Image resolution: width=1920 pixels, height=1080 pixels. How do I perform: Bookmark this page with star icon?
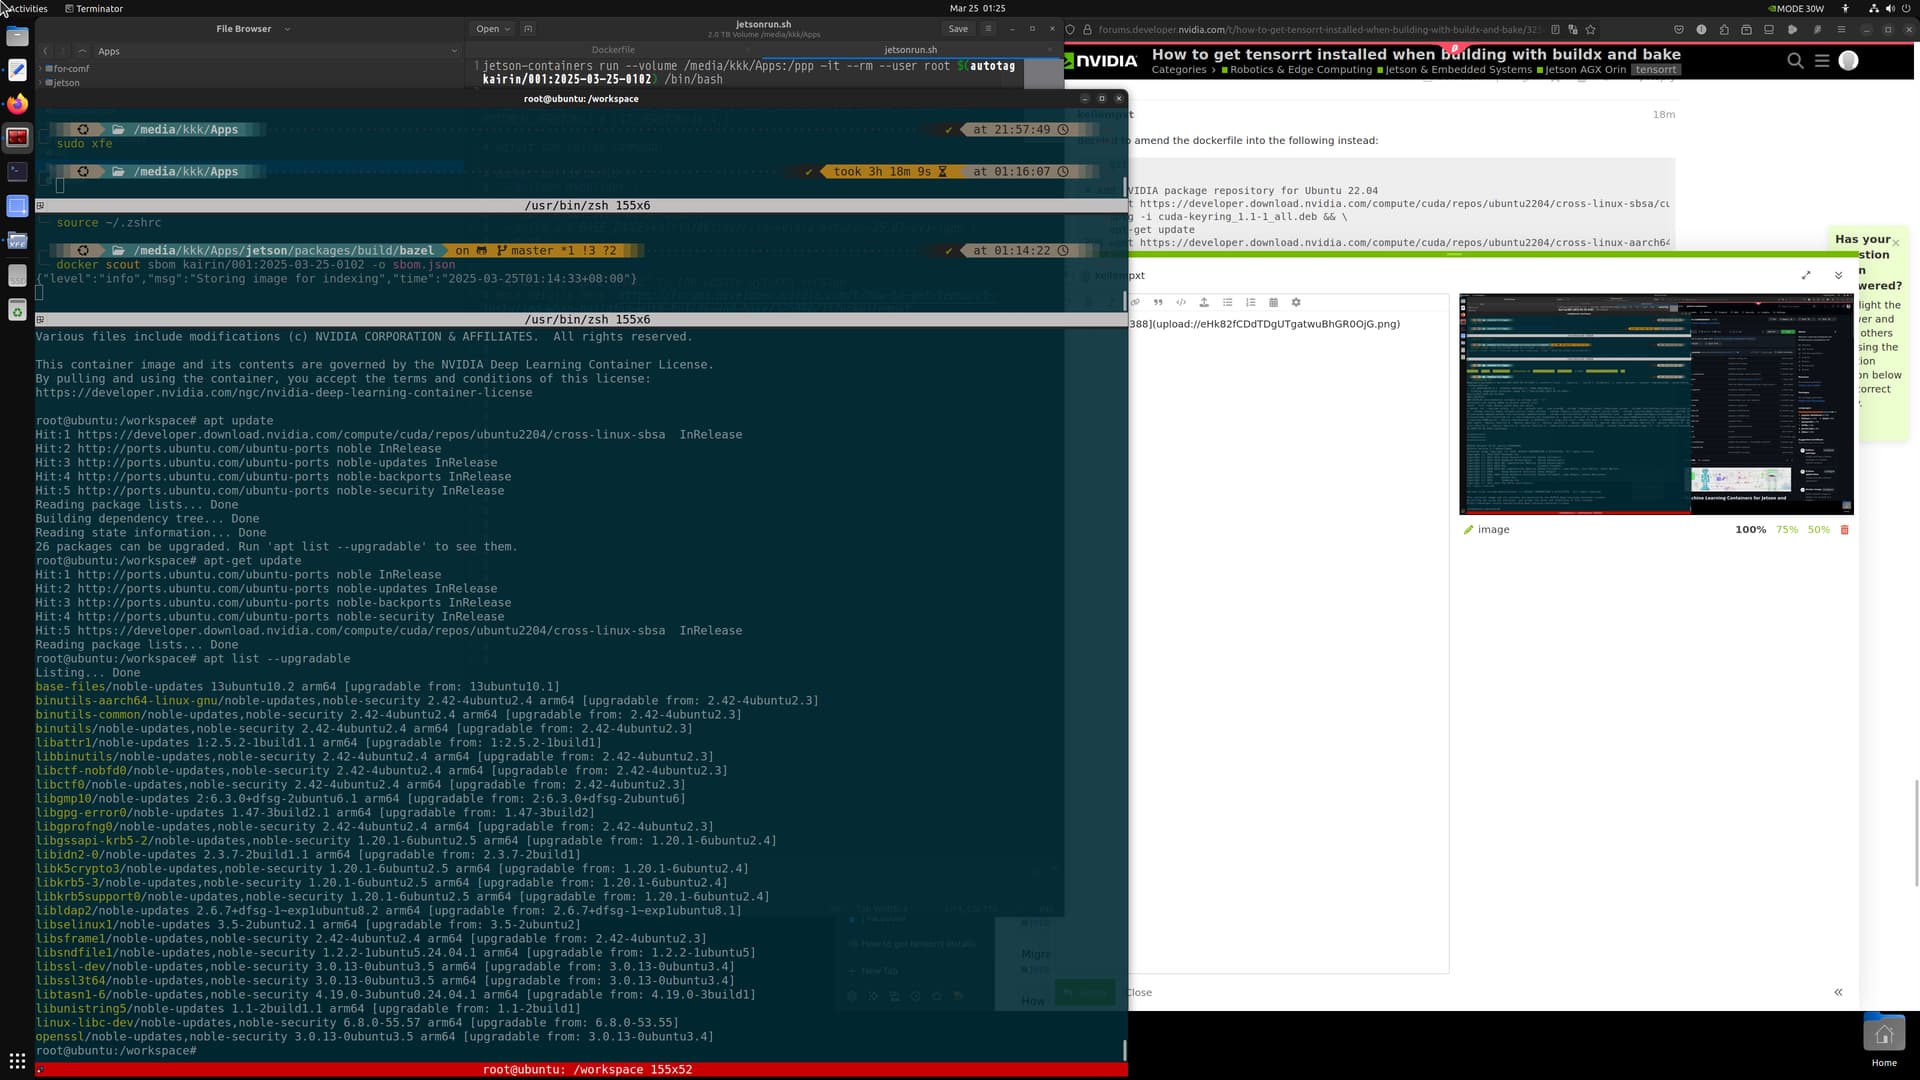[1591, 29]
